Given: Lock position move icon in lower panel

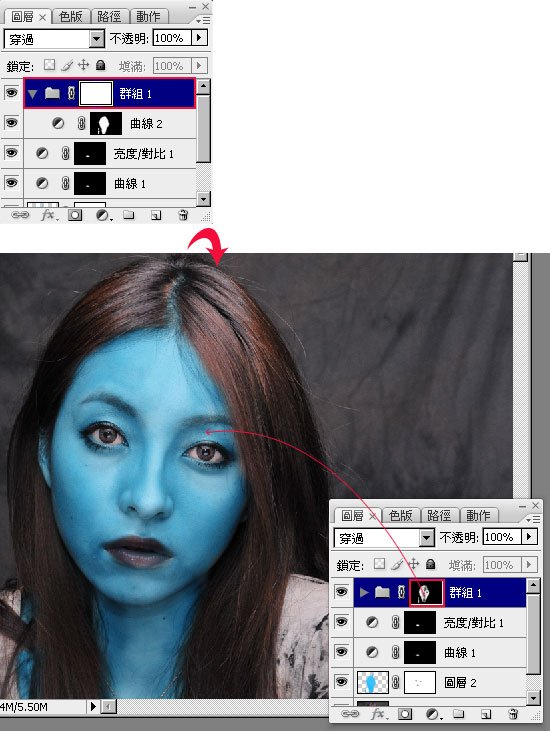Looking at the screenshot, I should (x=413, y=564).
